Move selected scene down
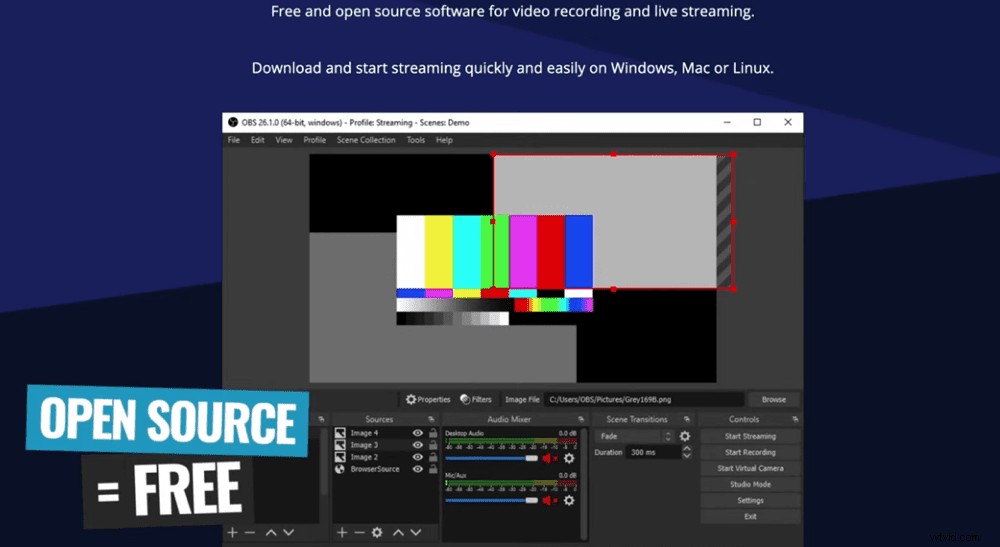Image resolution: width=1000 pixels, height=547 pixels. (x=288, y=532)
